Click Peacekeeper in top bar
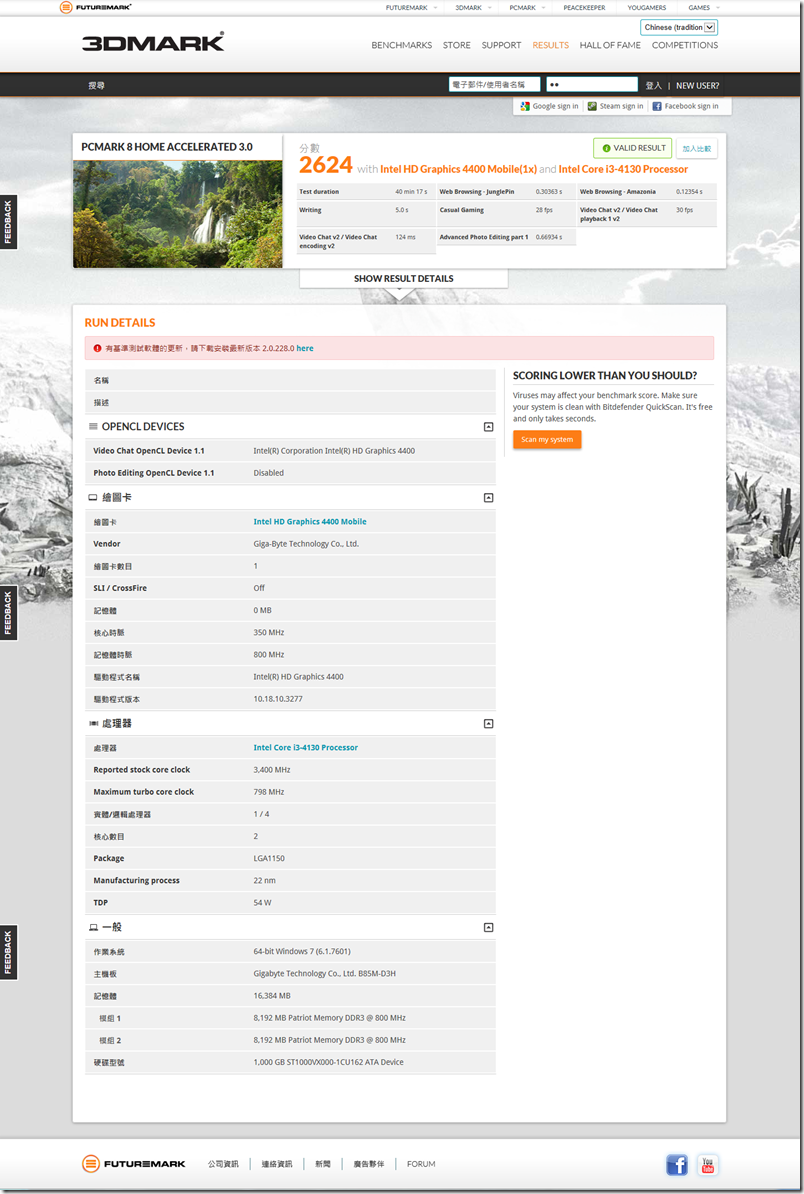The image size is (804, 1194). 584,8
